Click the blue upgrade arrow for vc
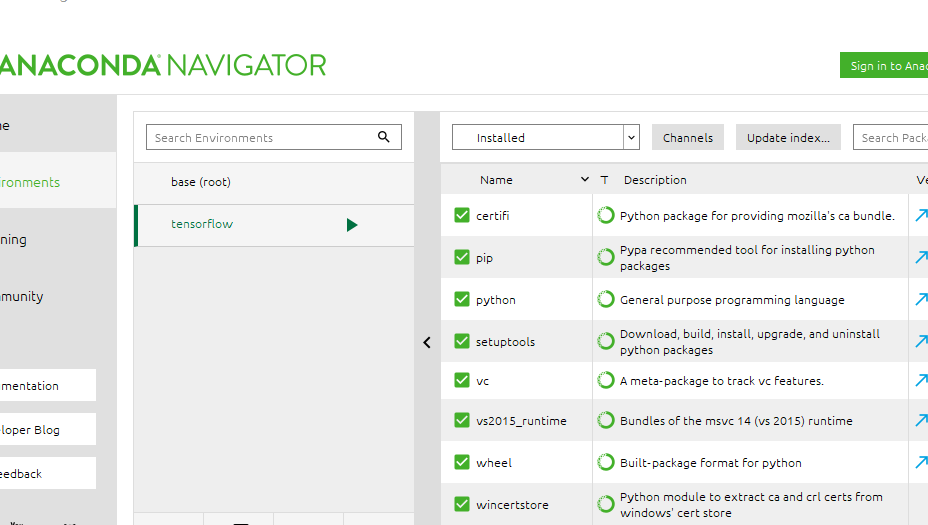The width and height of the screenshot is (928, 525). 921,381
